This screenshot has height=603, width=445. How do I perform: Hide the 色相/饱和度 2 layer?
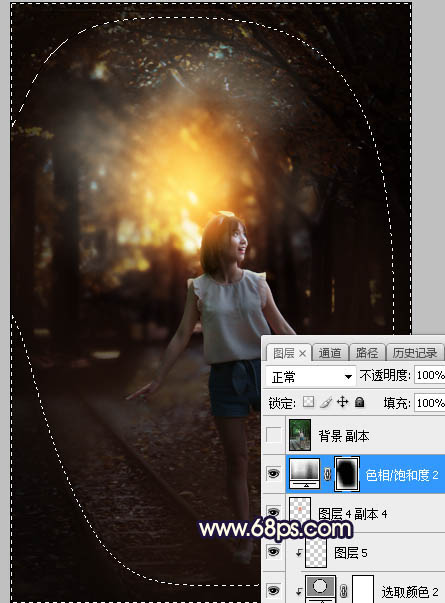pos(273,474)
